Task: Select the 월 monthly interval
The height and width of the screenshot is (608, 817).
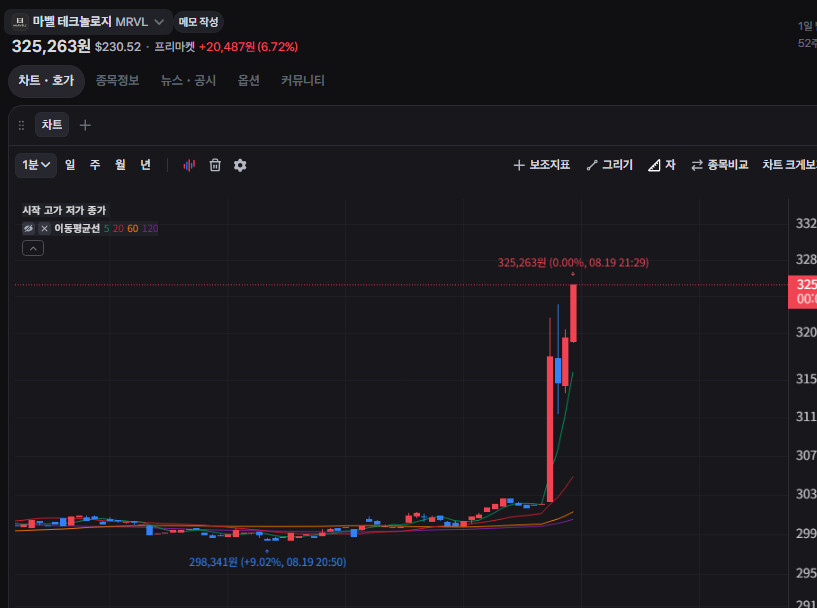Action: (x=120, y=165)
